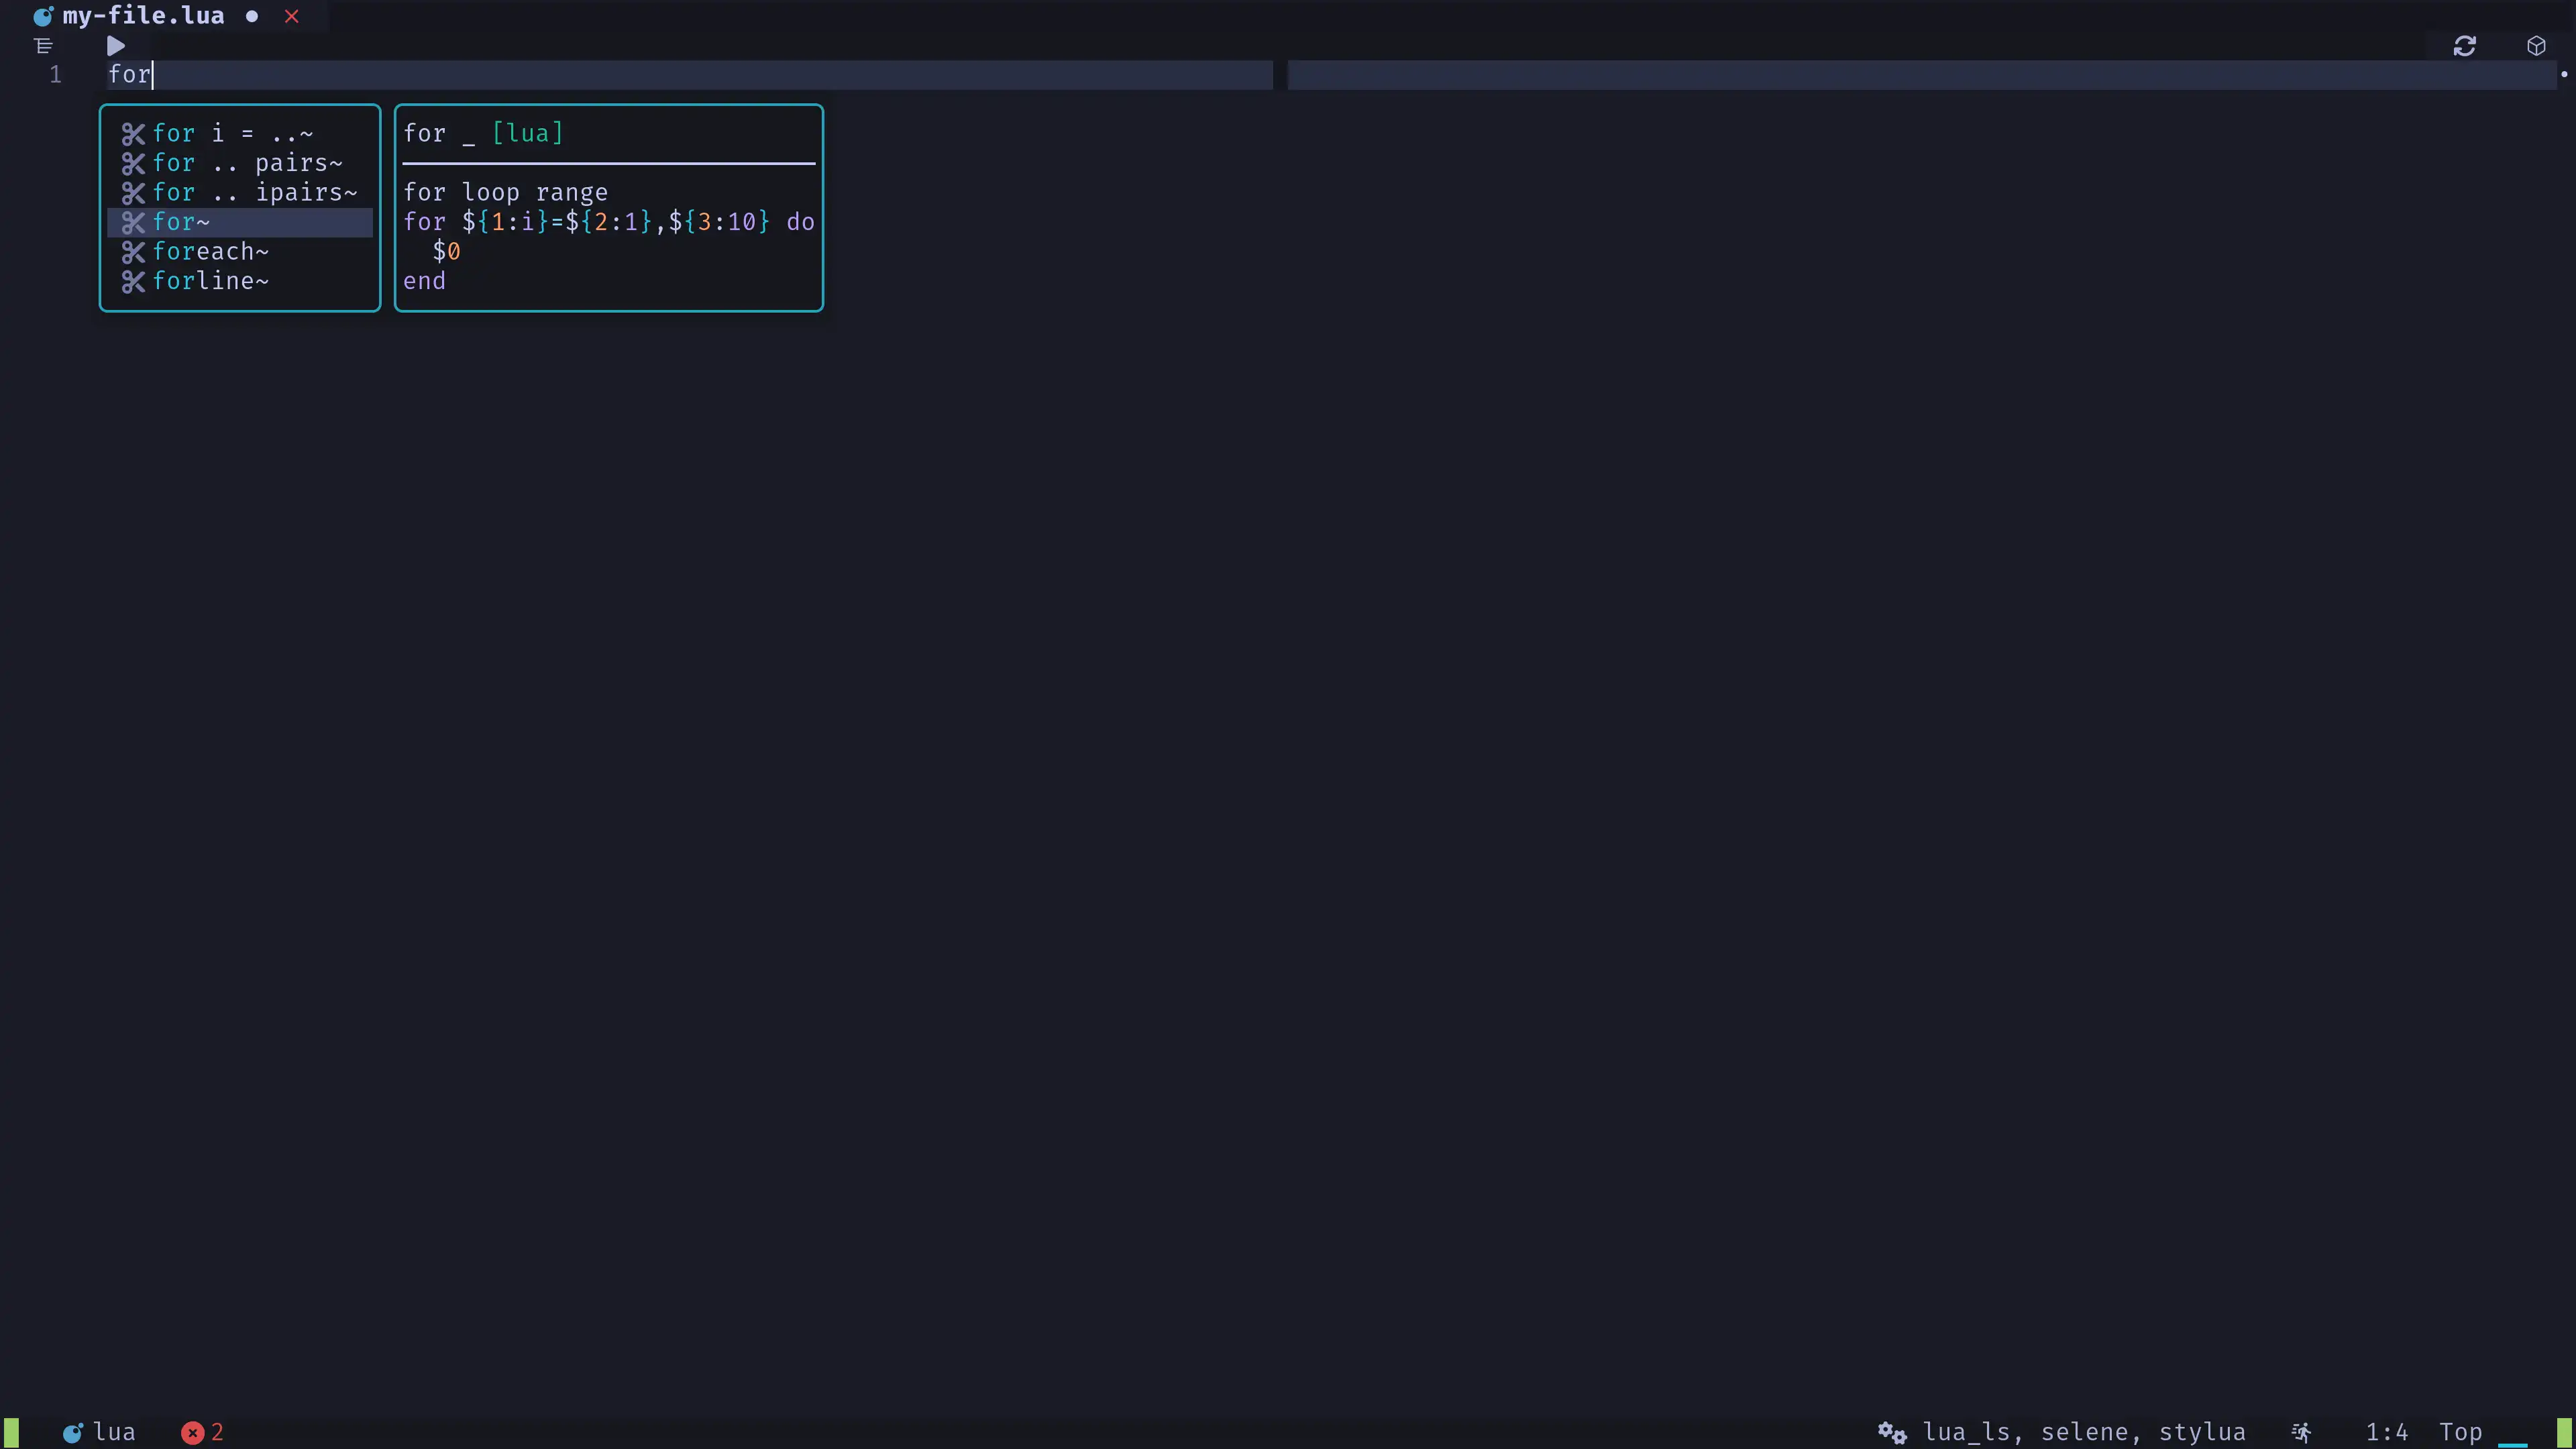This screenshot has width=2576, height=1449.
Task: Choose 'forline~' snippet completion
Action: point(240,281)
